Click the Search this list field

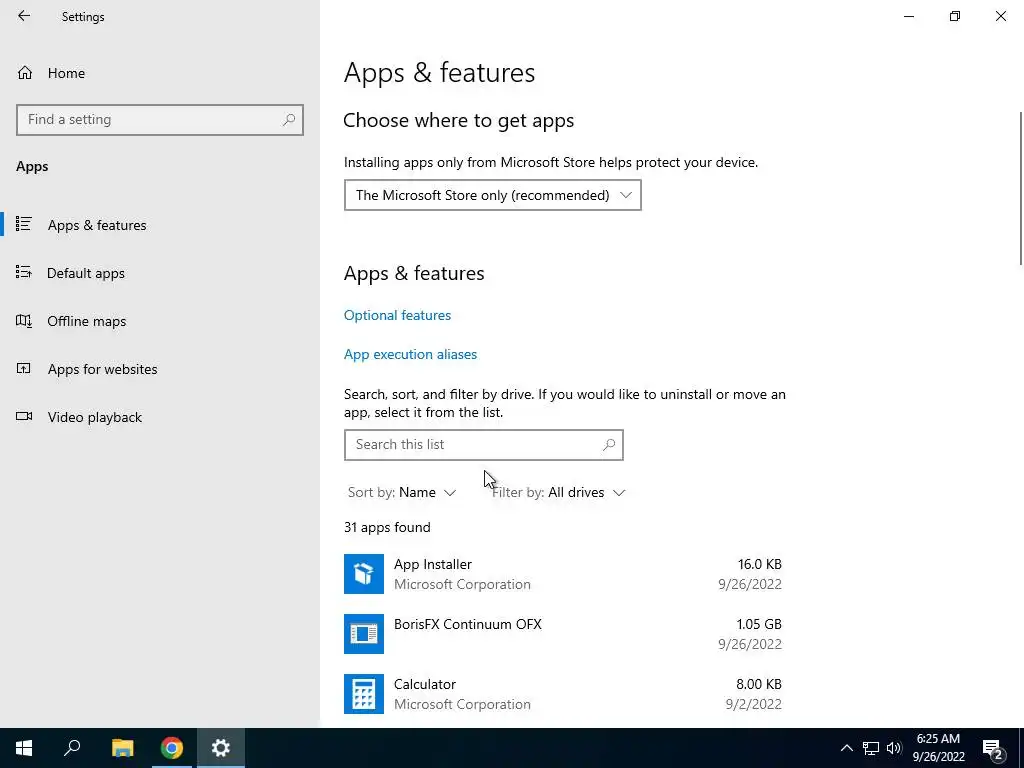pyautogui.click(x=484, y=445)
